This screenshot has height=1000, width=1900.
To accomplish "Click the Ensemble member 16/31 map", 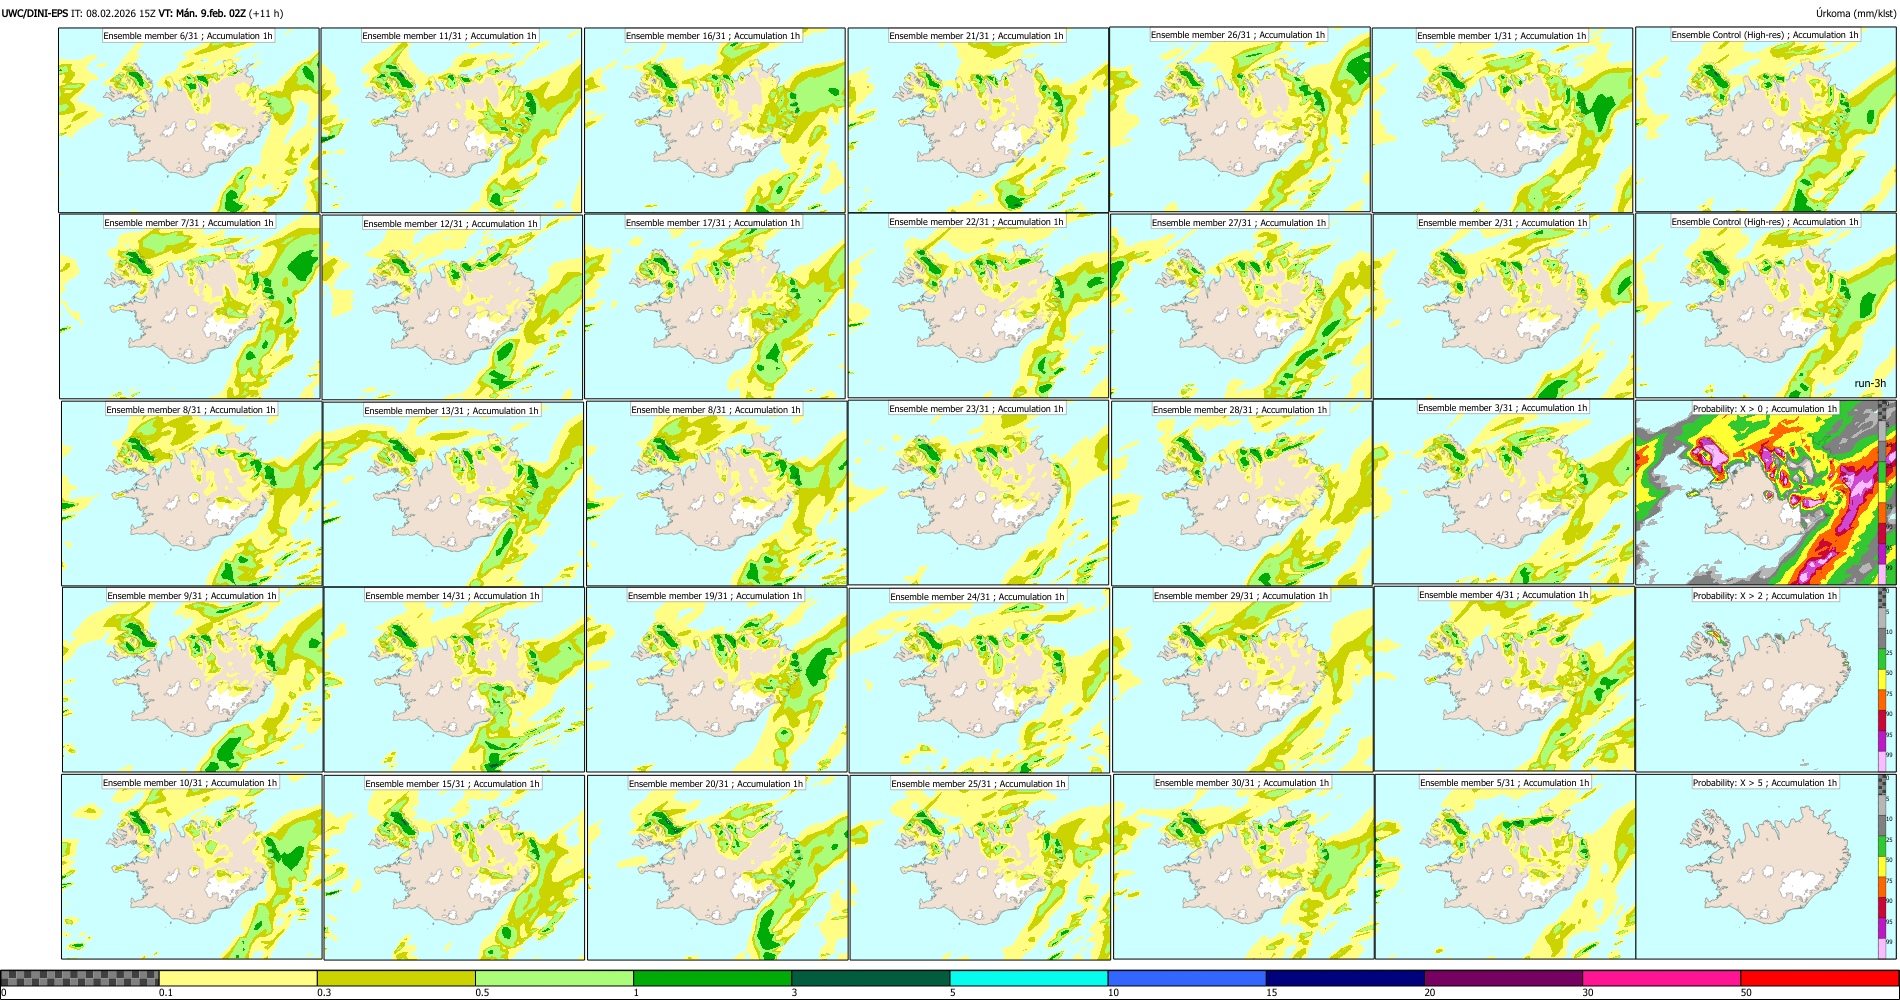I will pos(714,120).
